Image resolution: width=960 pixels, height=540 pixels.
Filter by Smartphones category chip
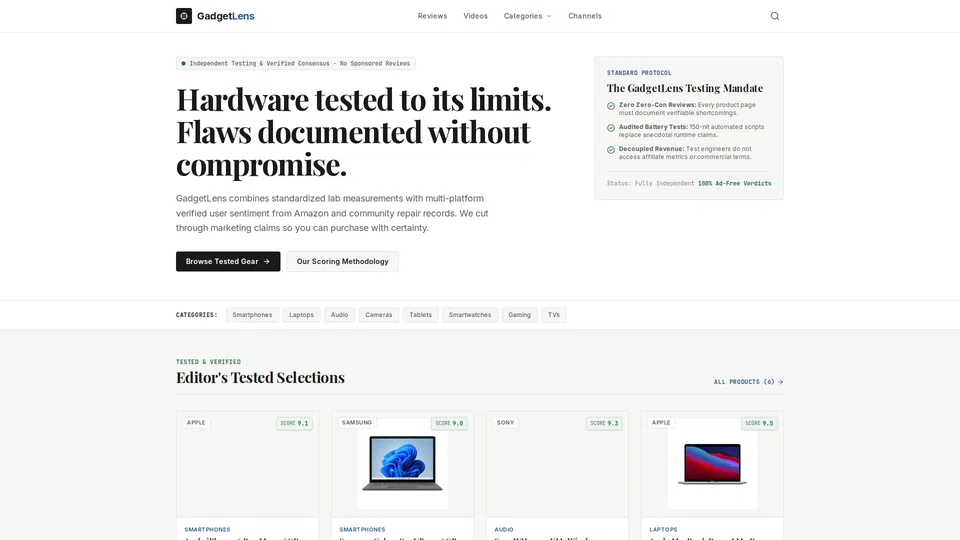pos(252,315)
